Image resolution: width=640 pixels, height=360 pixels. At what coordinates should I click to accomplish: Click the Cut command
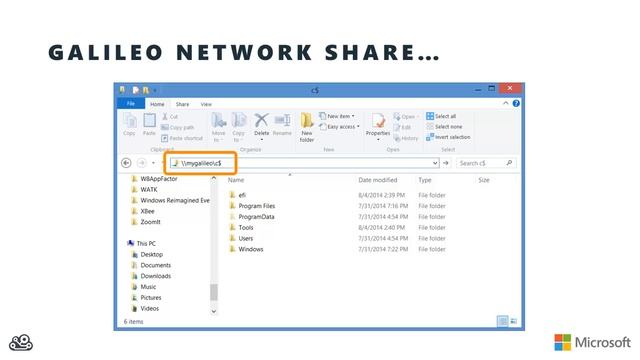tap(170, 117)
